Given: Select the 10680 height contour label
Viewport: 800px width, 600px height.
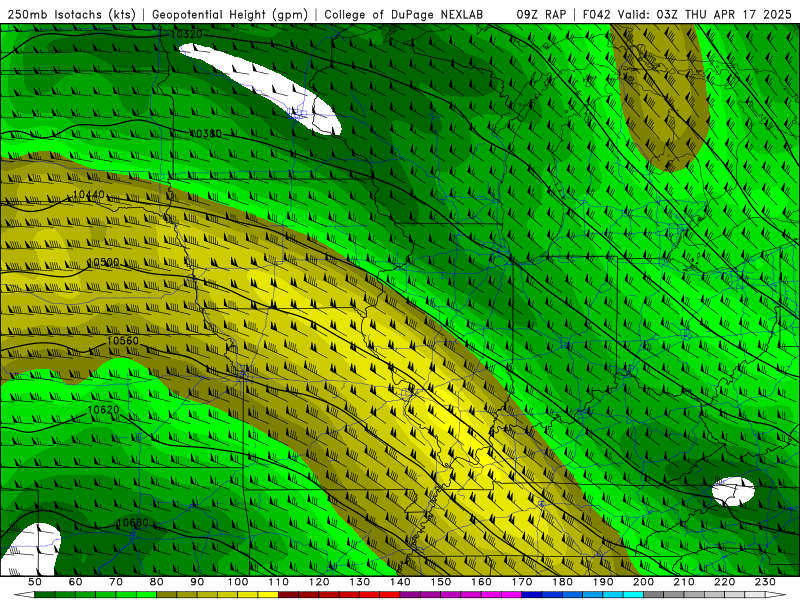Looking at the screenshot, I should 133,522.
